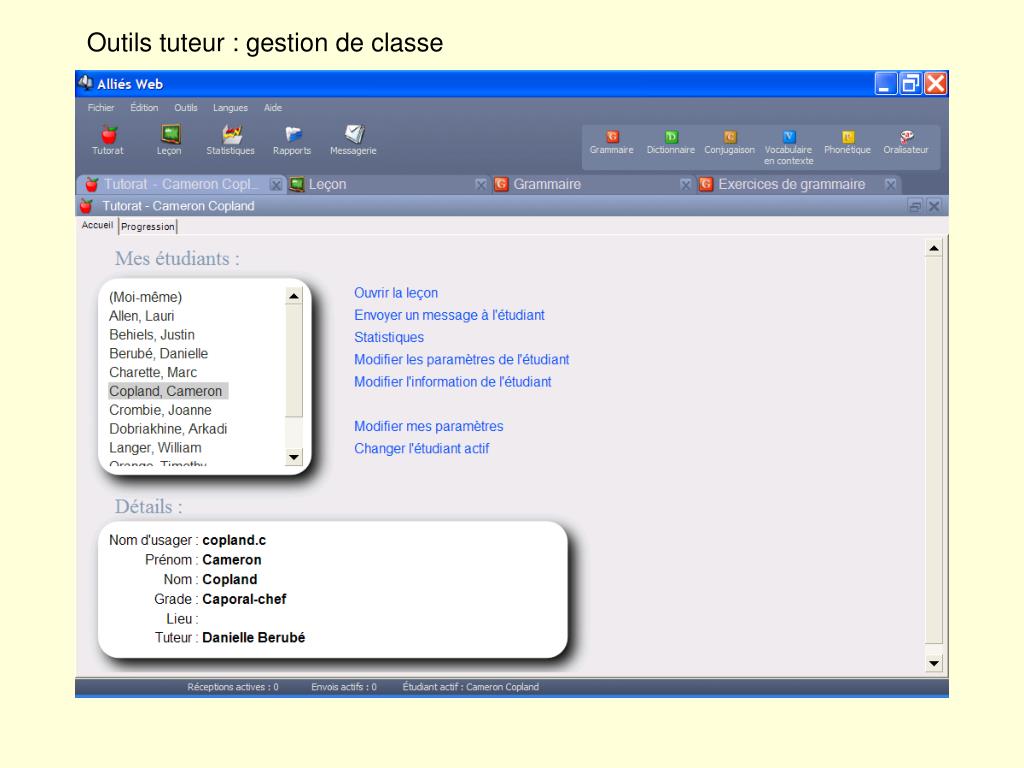Select the Accueil sub-tab

point(97,225)
